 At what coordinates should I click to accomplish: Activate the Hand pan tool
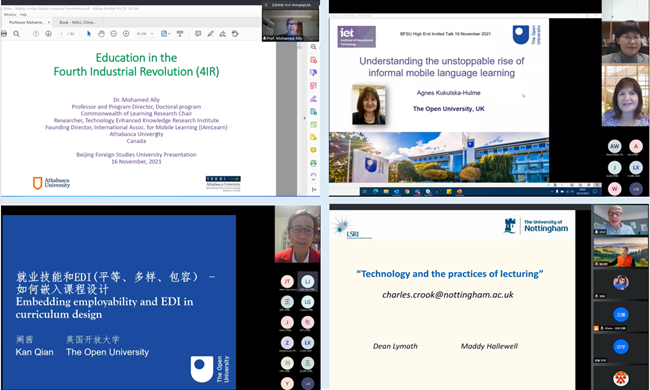(x=101, y=34)
